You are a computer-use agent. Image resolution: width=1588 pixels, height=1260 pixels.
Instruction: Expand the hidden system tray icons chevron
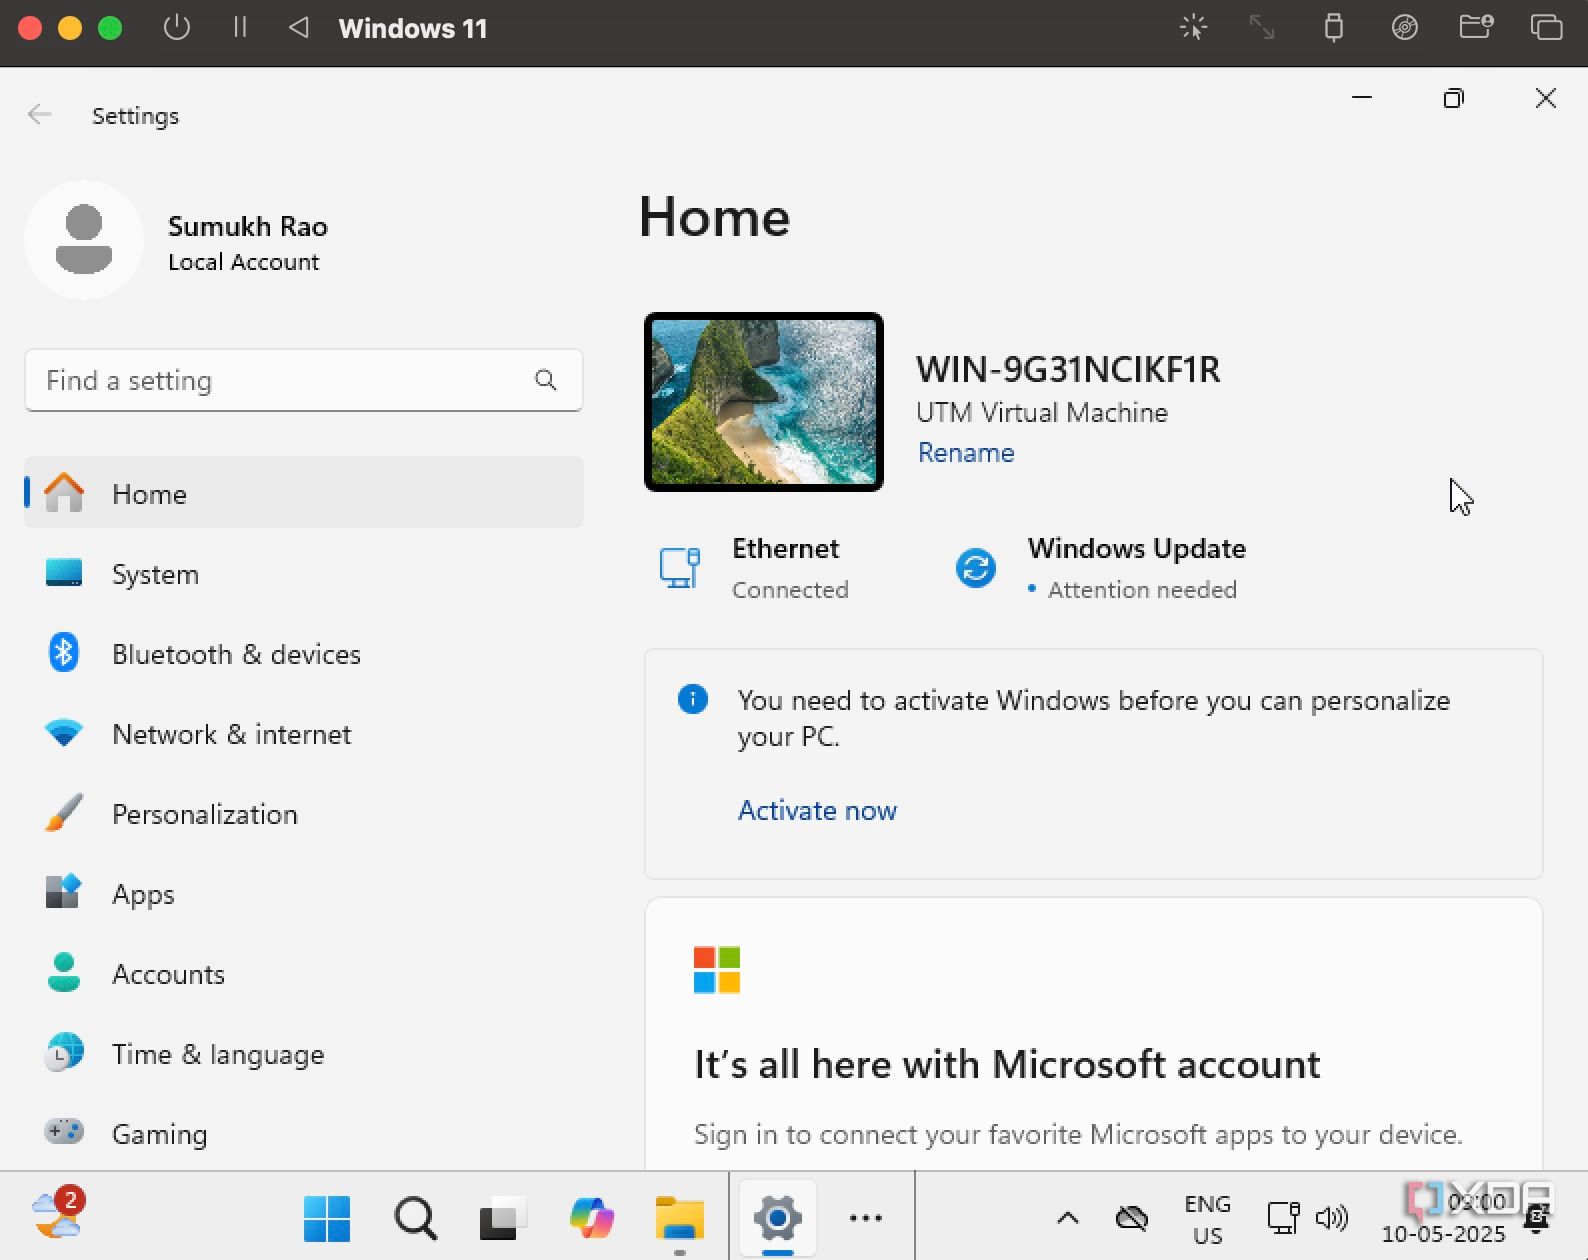click(x=1067, y=1218)
